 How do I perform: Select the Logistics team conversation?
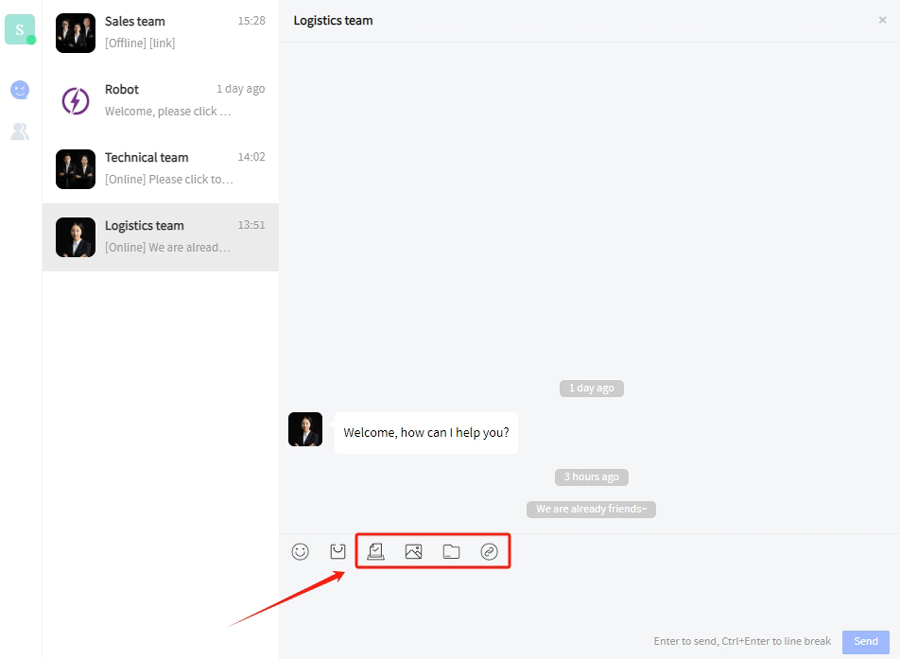click(x=160, y=237)
